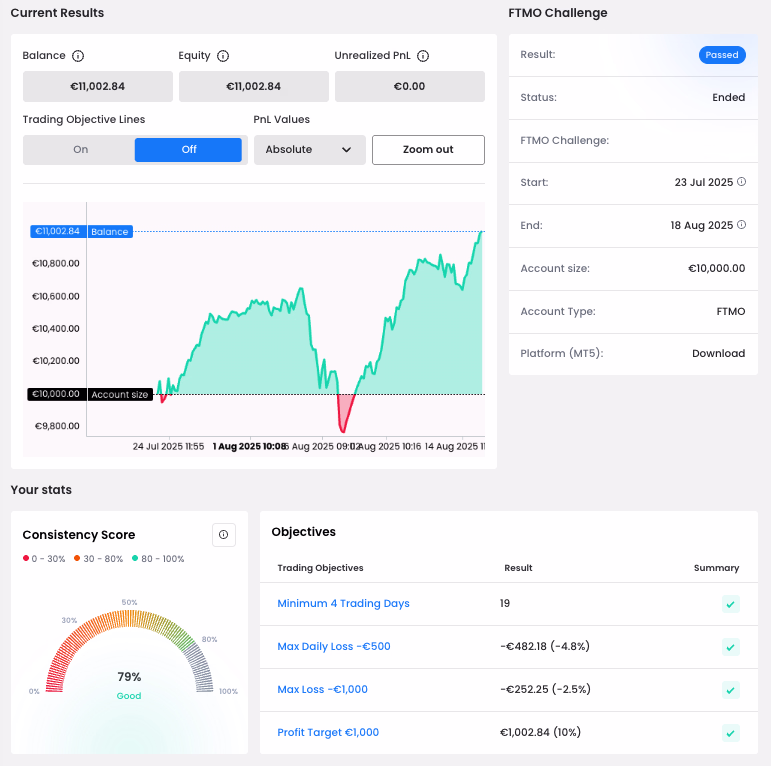Click the Status value Ended
This screenshot has height=766, width=771.
coord(728,97)
